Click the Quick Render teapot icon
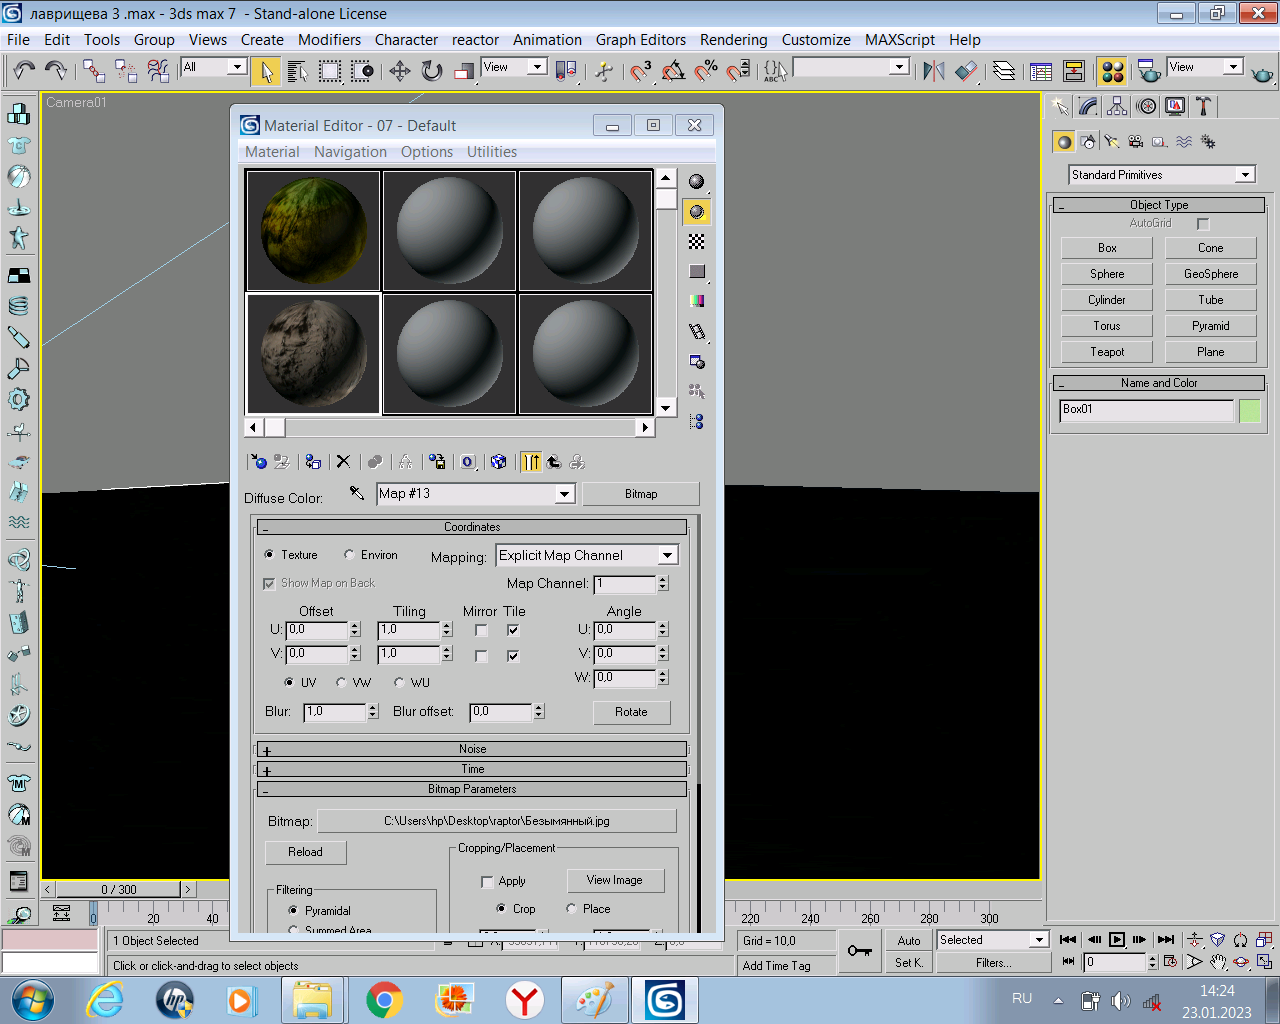This screenshot has width=1280, height=1024. point(1262,72)
